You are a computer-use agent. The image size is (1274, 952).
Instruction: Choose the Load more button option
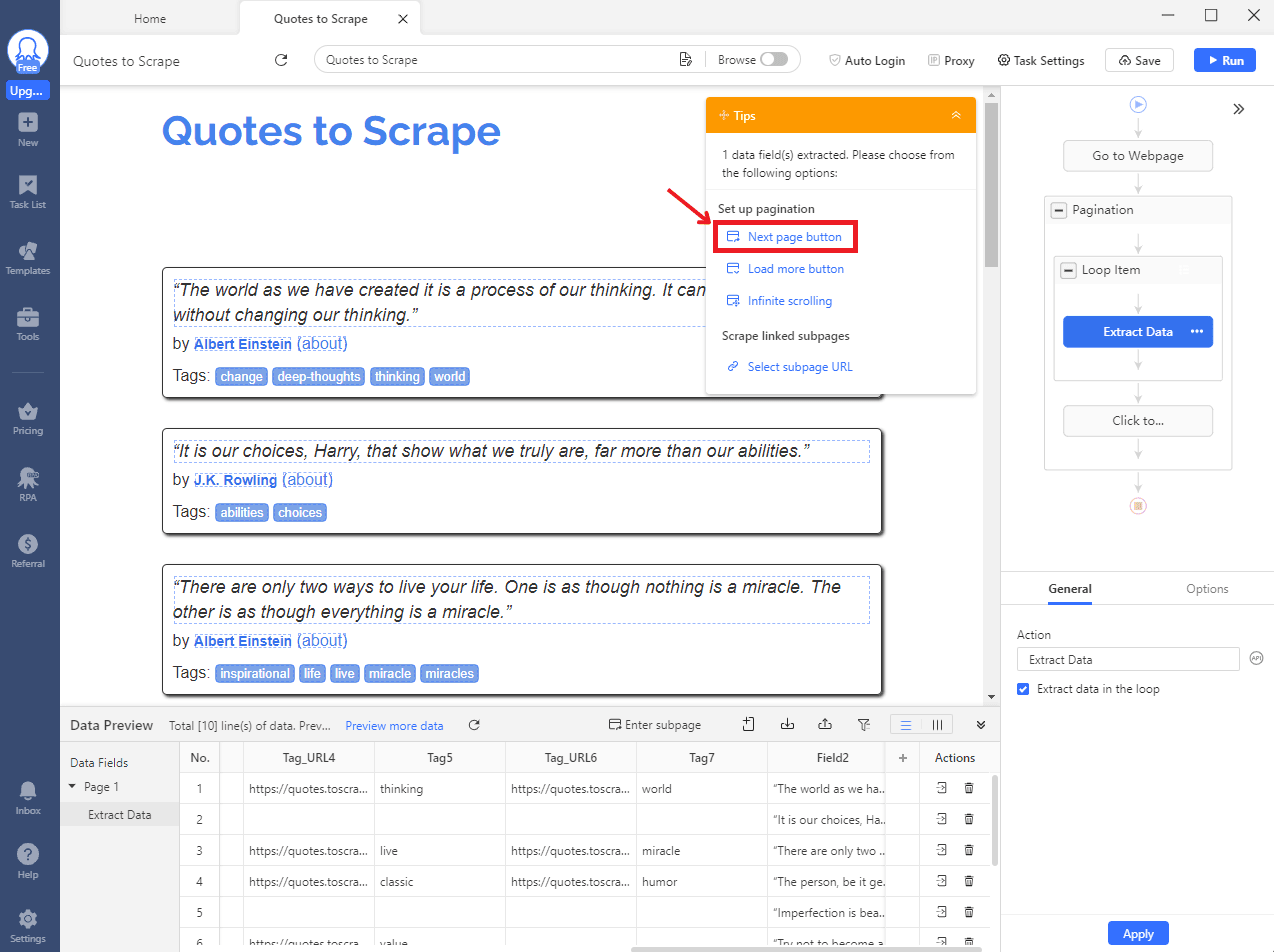tap(795, 269)
